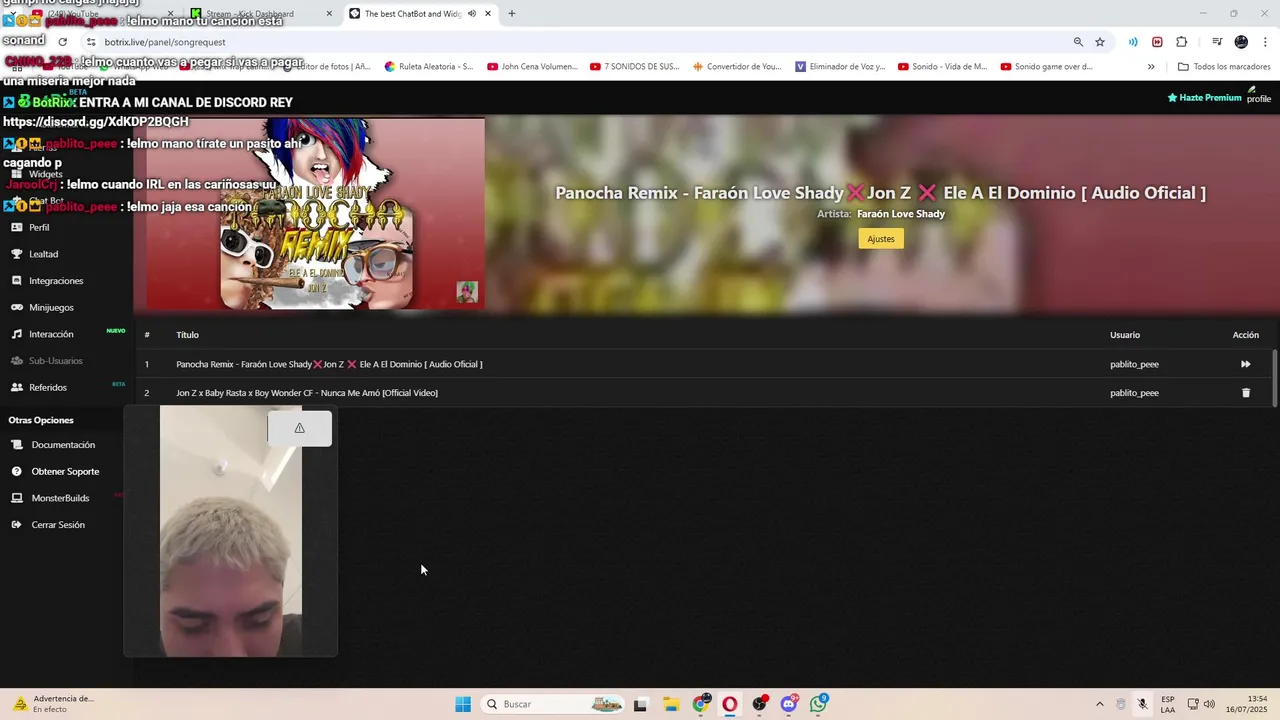Screen dimensions: 1280x720
Task: Click the Perfil person icon
Action: pyautogui.click(x=17, y=227)
